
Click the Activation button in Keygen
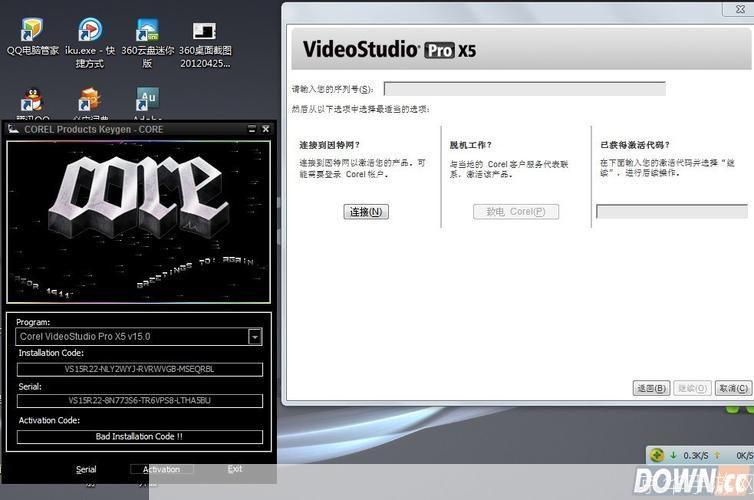coord(162,469)
